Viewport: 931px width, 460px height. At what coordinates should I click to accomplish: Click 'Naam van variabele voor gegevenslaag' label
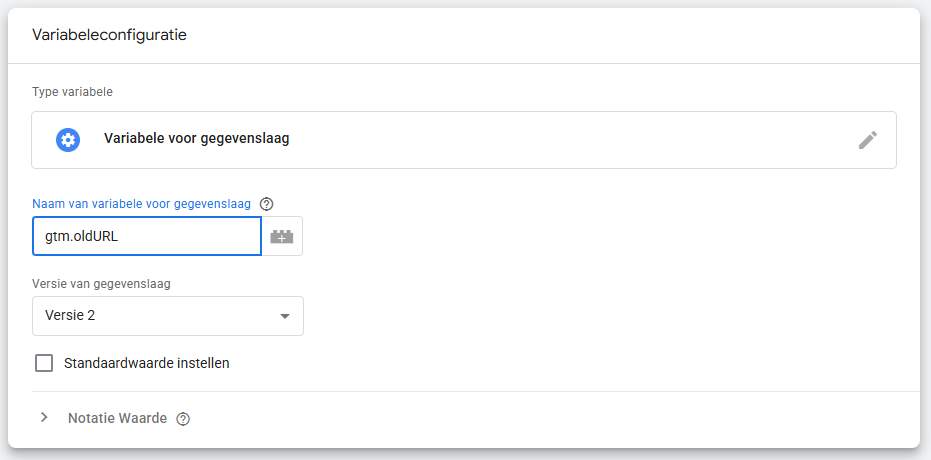pyautogui.click(x=141, y=203)
